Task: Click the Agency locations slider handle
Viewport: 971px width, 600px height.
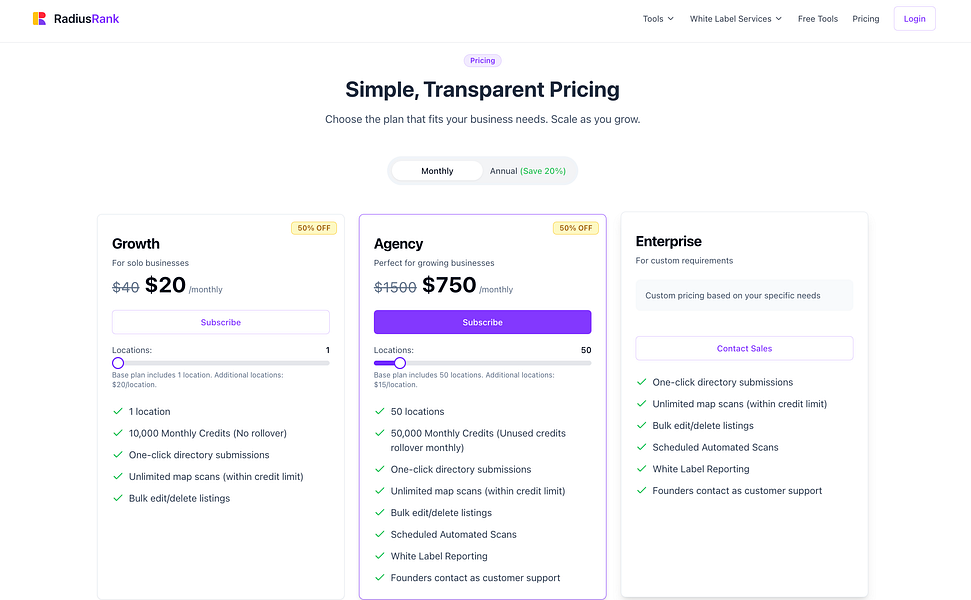Action: pos(400,363)
